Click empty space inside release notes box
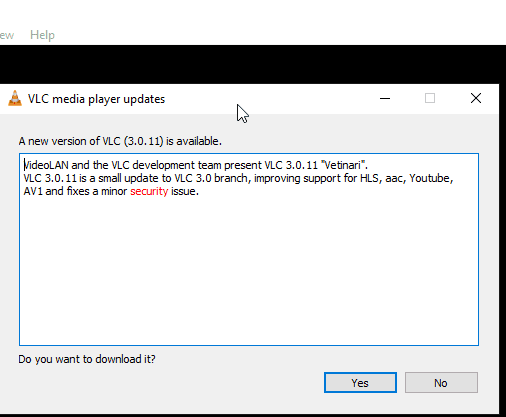The width and height of the screenshot is (506, 417). pyautogui.click(x=249, y=270)
